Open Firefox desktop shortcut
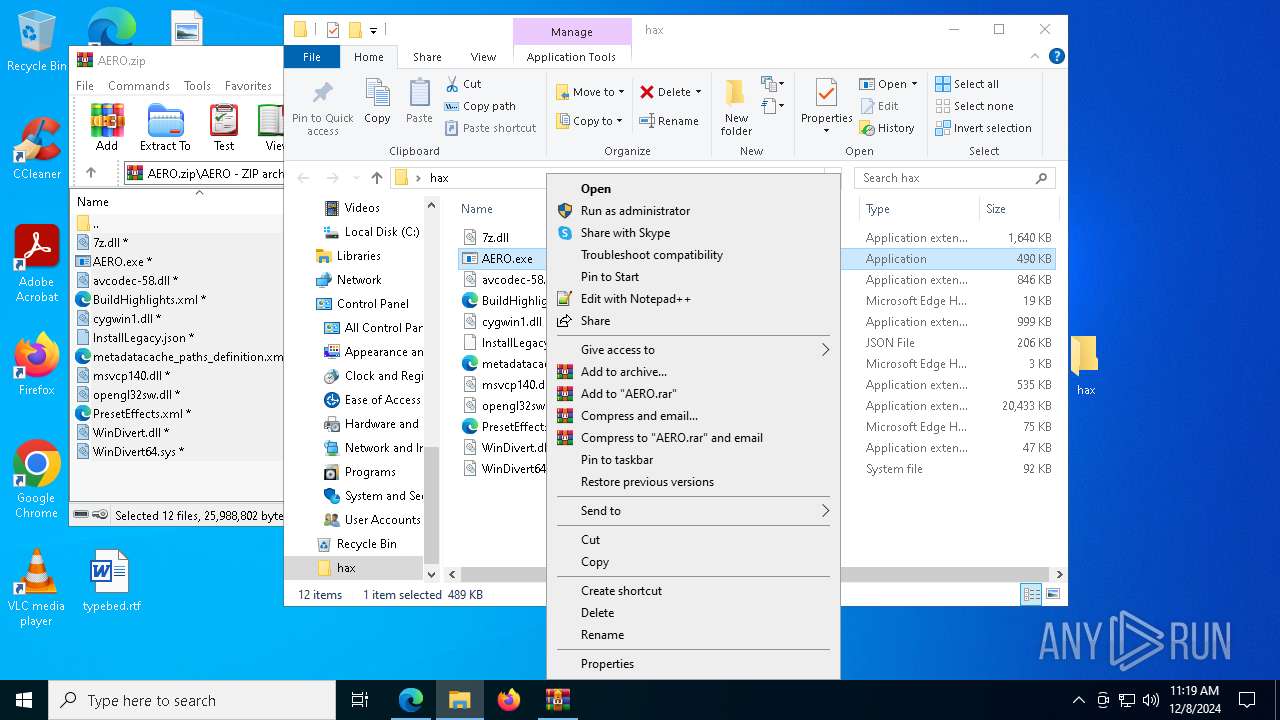1280x720 pixels. tap(37, 364)
